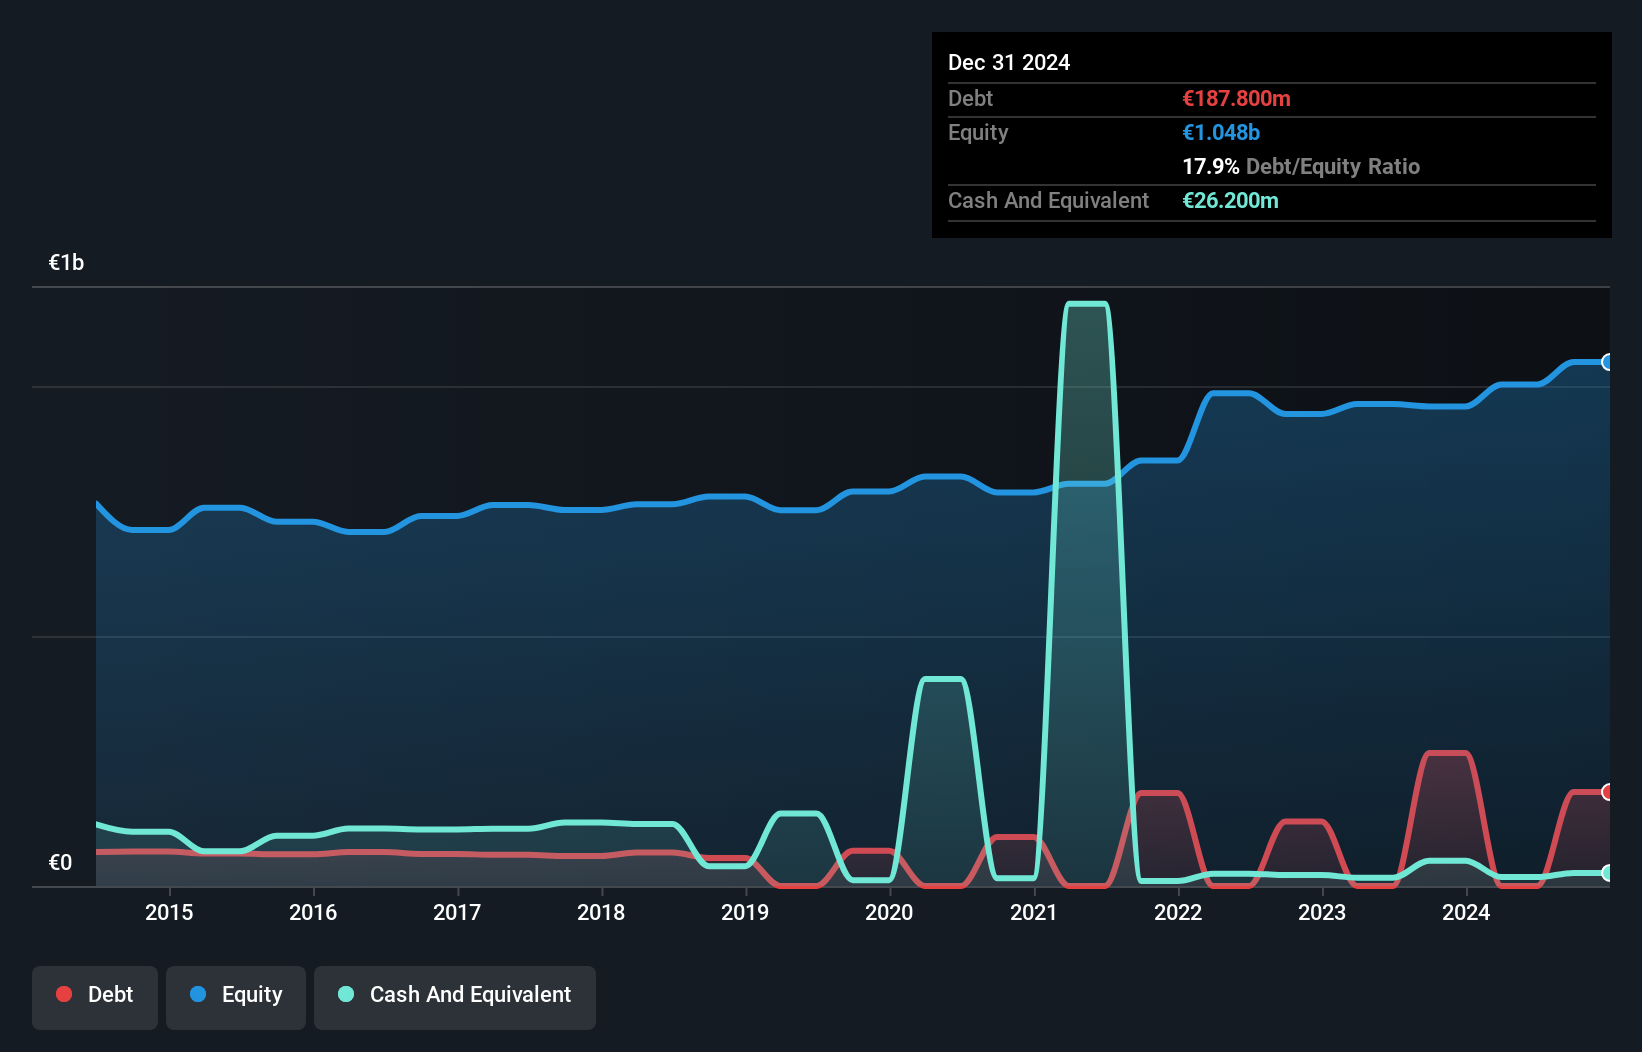Click the €1b y-axis label

tap(66, 262)
